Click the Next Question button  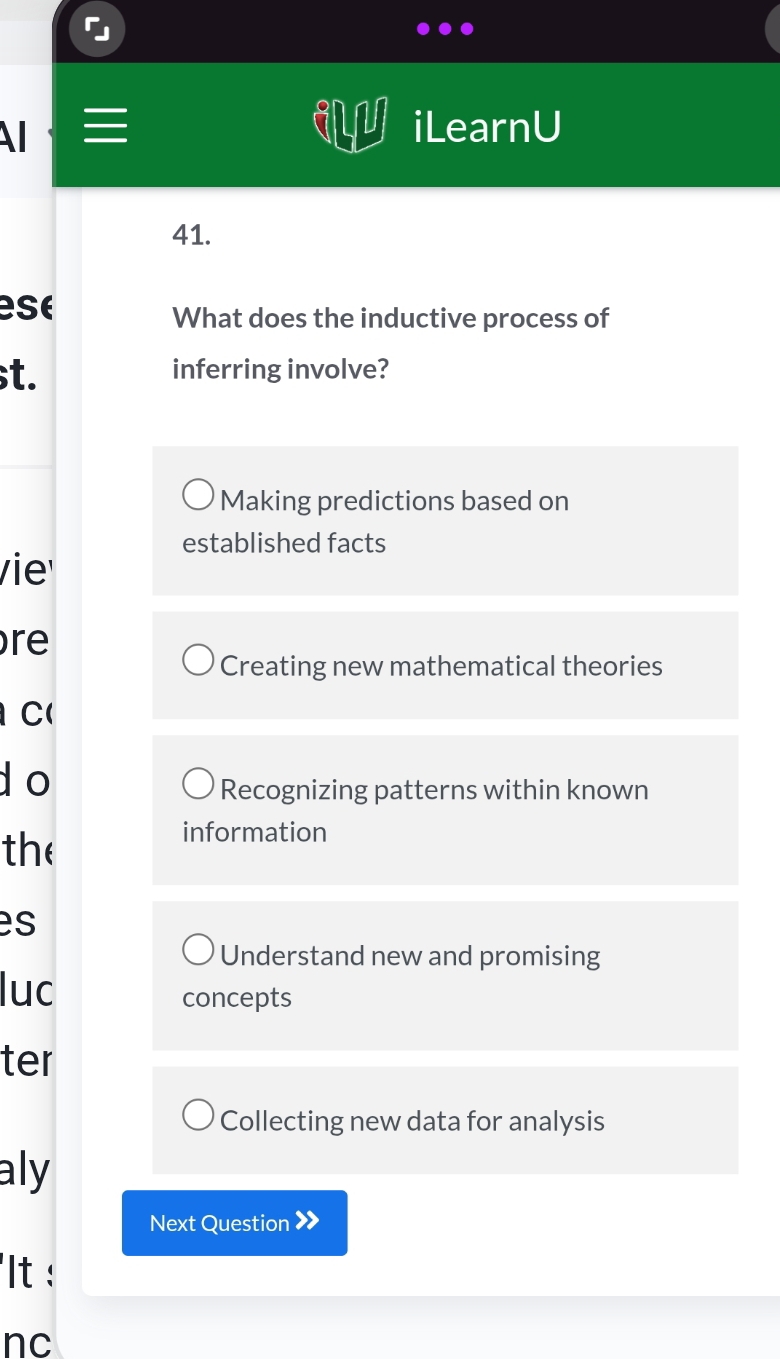(x=234, y=1222)
